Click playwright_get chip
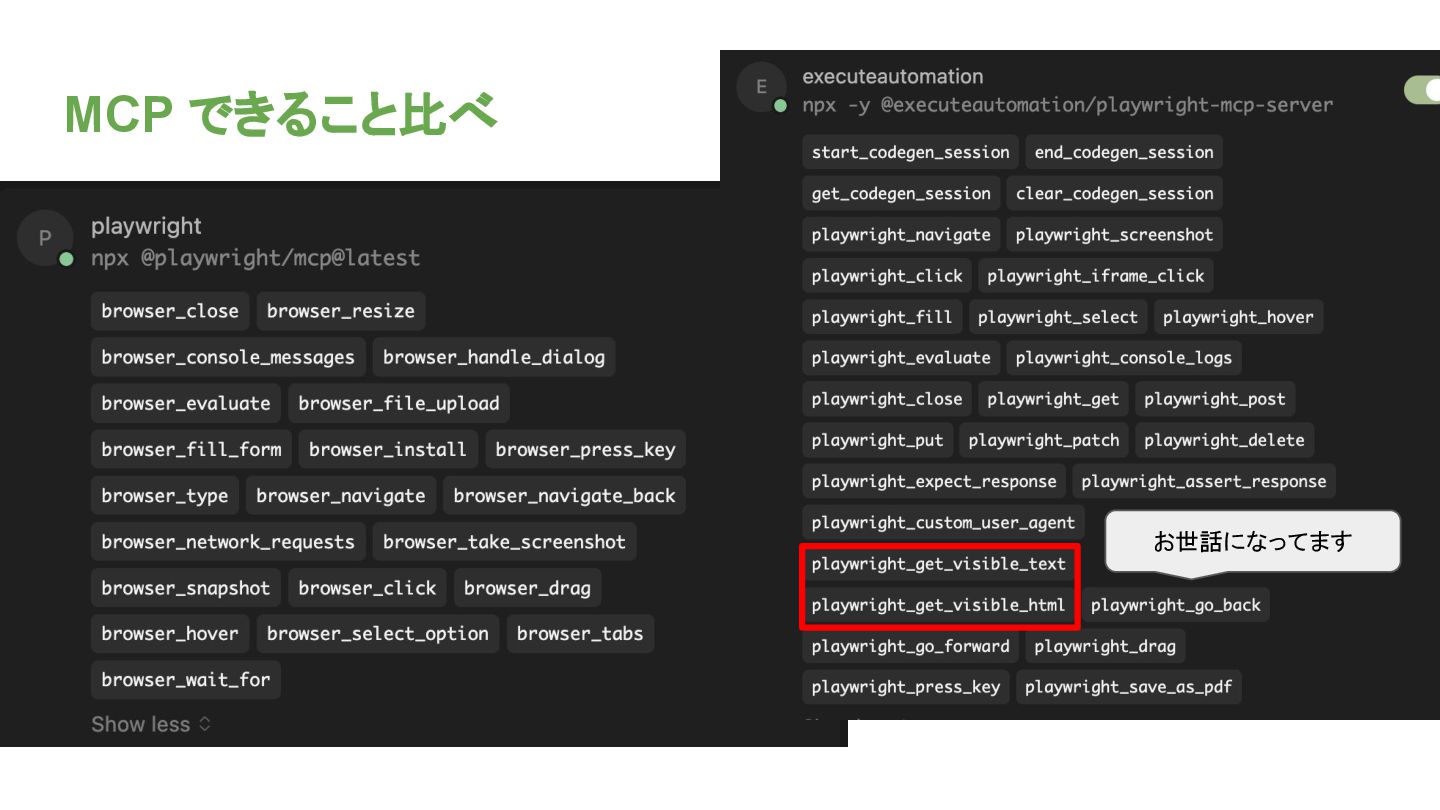The height and width of the screenshot is (810, 1440). point(1053,398)
